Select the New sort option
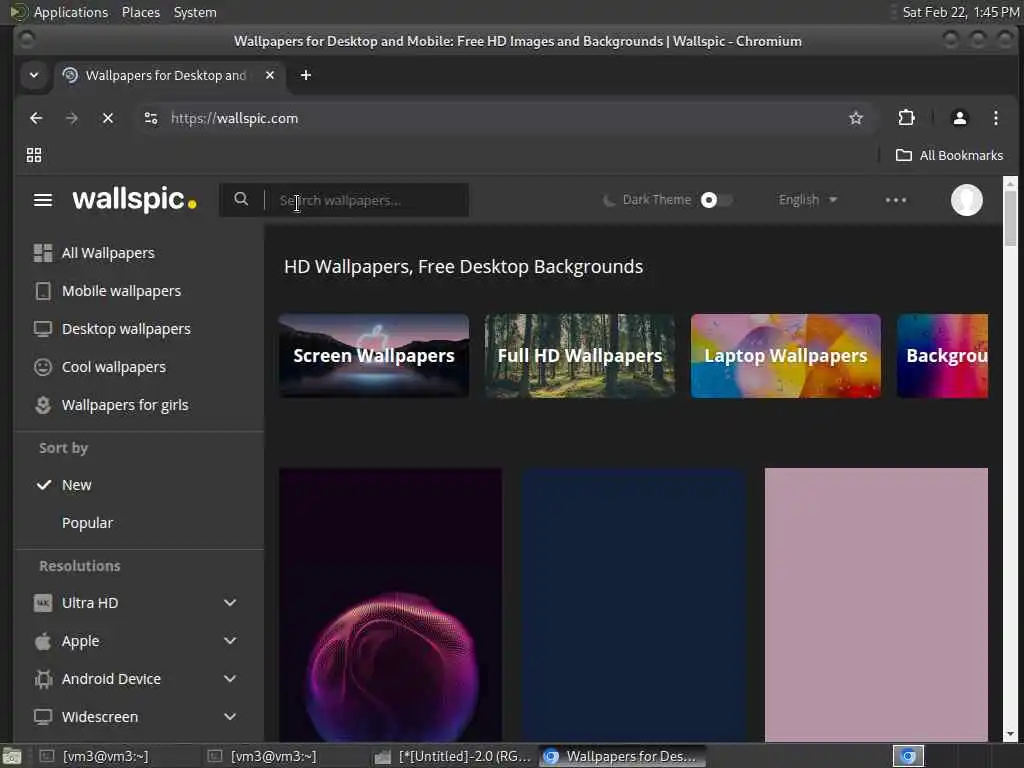This screenshot has height=768, width=1024. click(x=77, y=485)
